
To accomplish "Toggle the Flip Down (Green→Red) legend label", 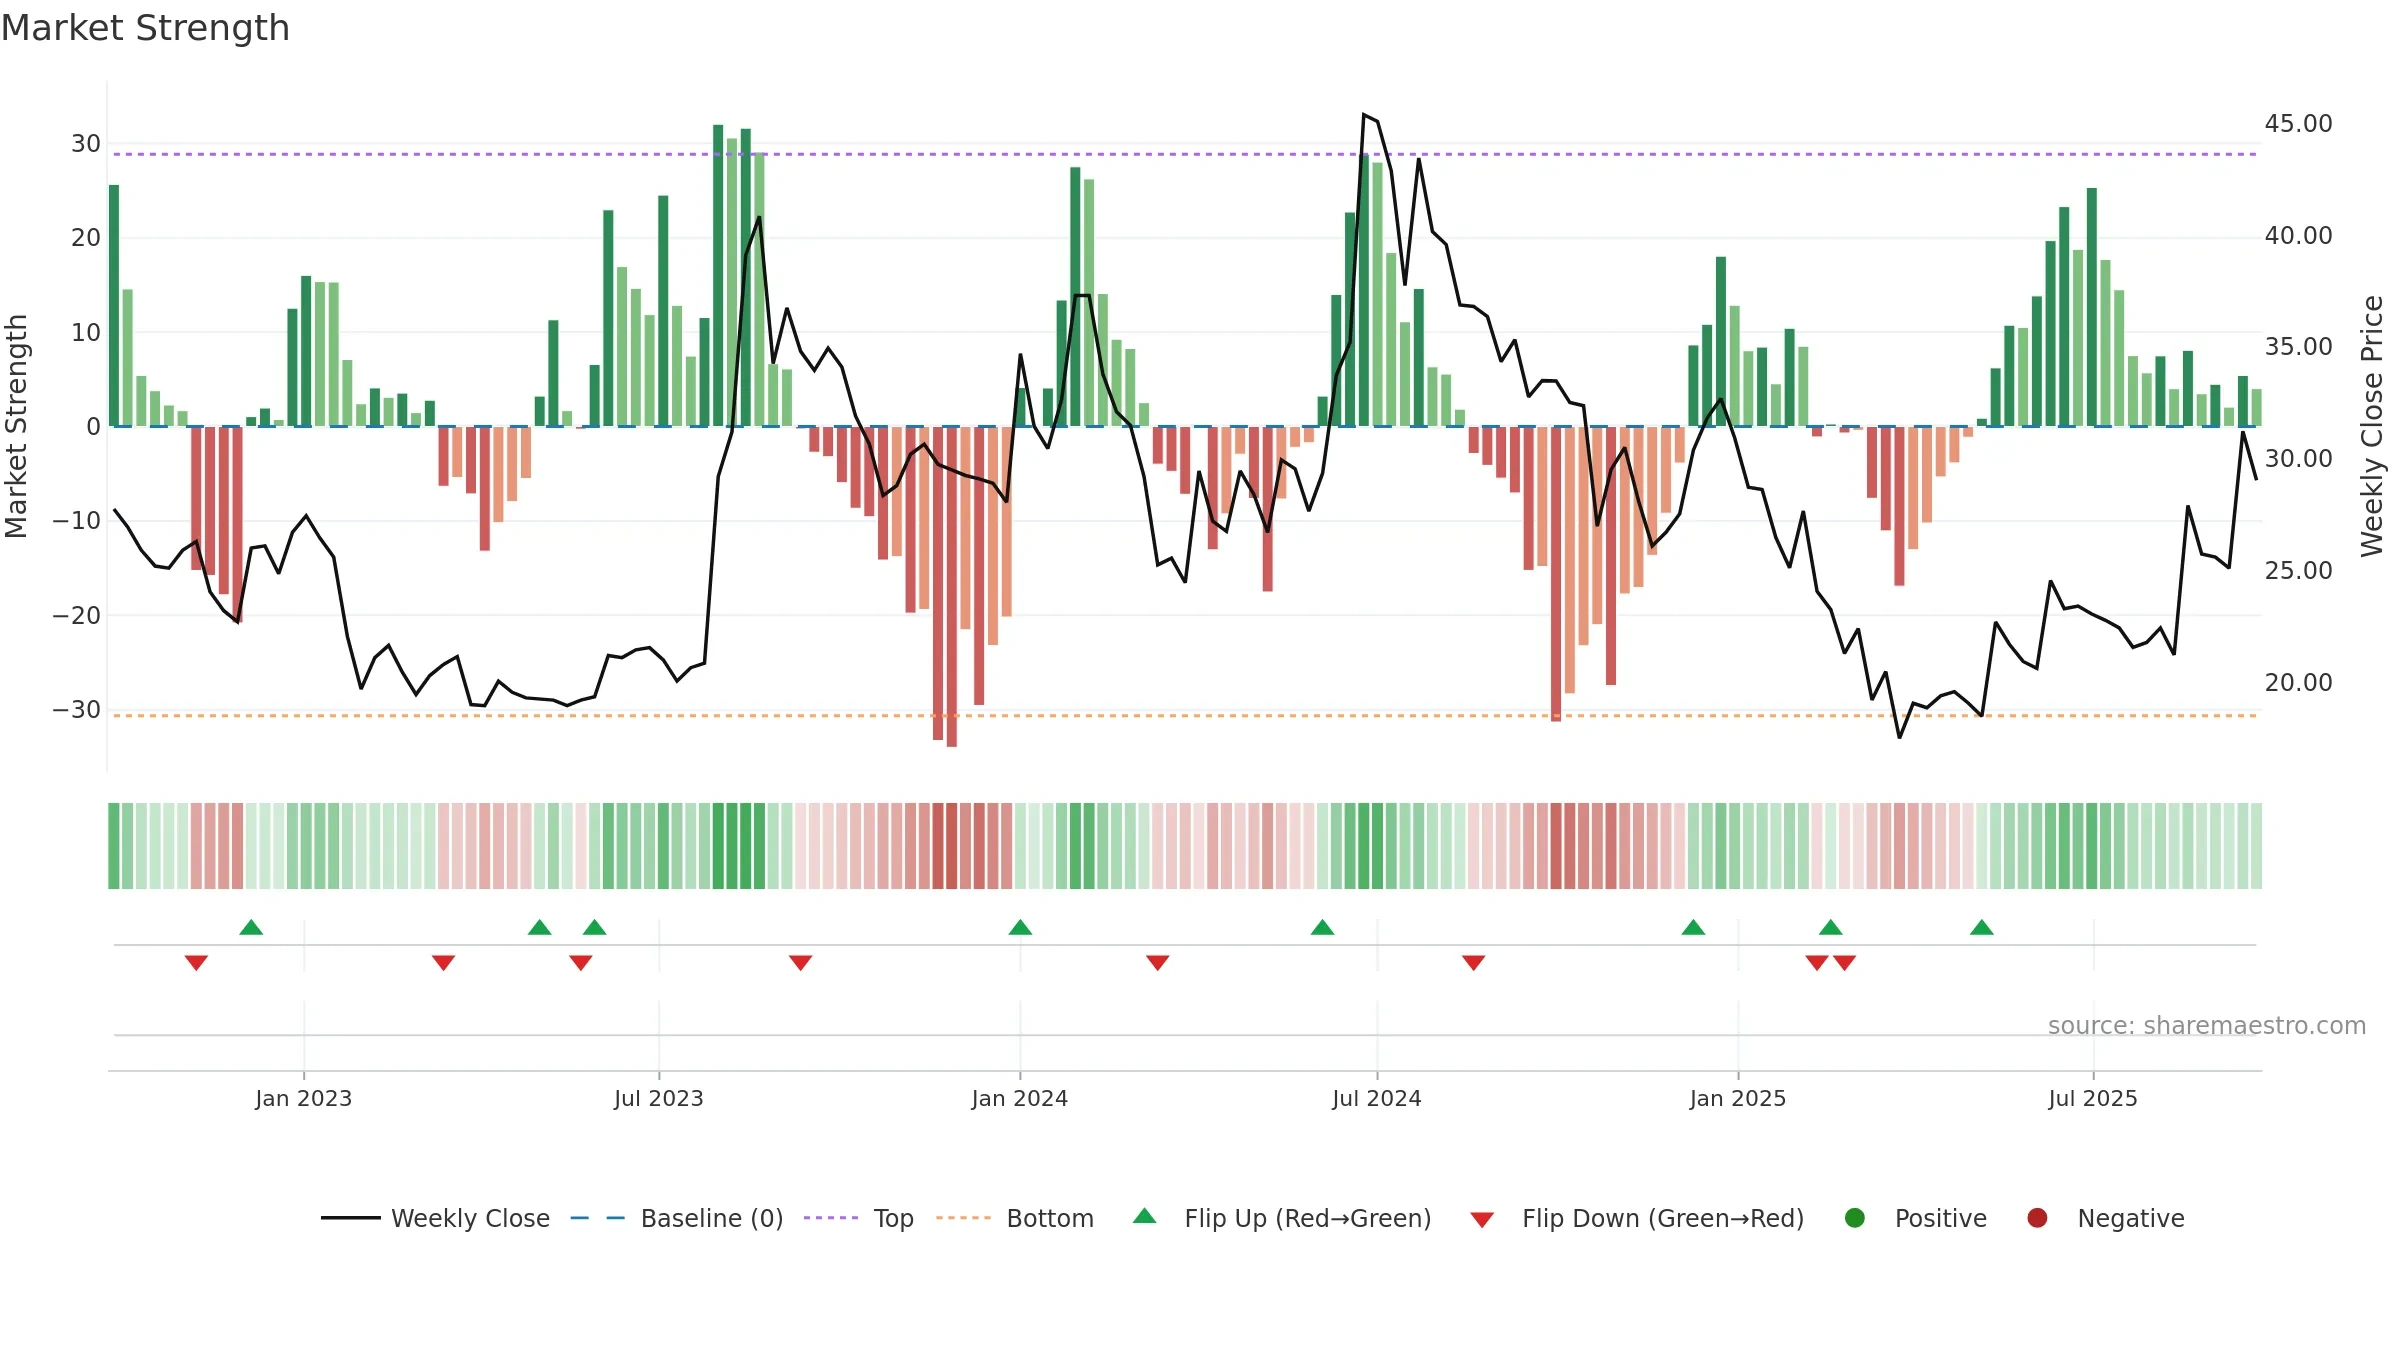I will coord(1663,1218).
